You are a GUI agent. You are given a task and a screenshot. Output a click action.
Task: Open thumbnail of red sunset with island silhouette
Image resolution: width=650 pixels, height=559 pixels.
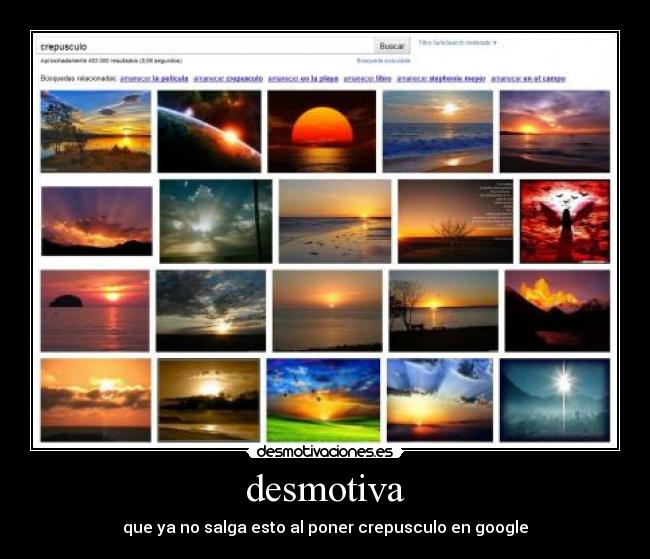point(95,311)
